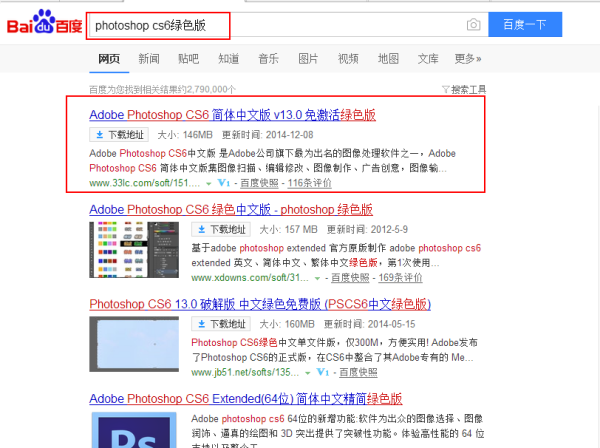The image size is (600, 448).
Task: Click search box containing photoshop cs6绿色版
Action: click(x=287, y=25)
